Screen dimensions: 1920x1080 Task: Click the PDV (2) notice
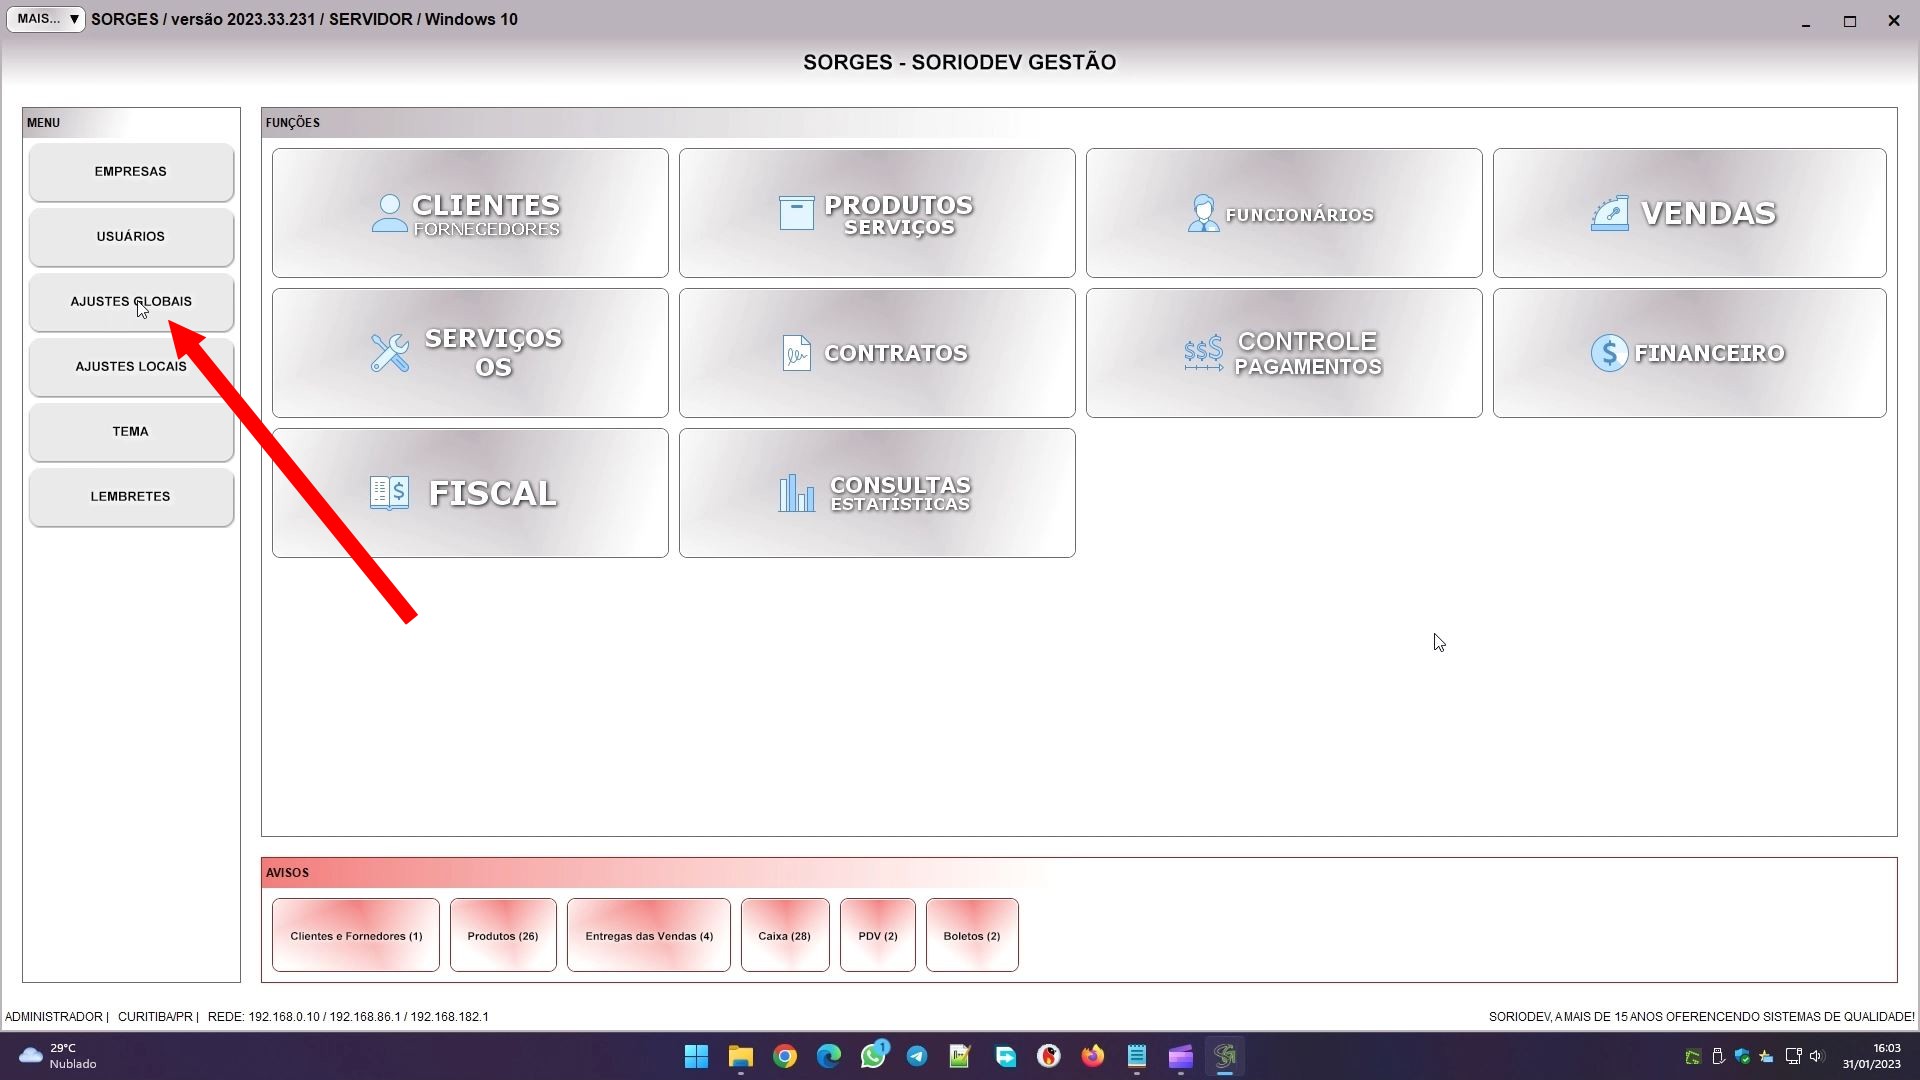coord(878,935)
